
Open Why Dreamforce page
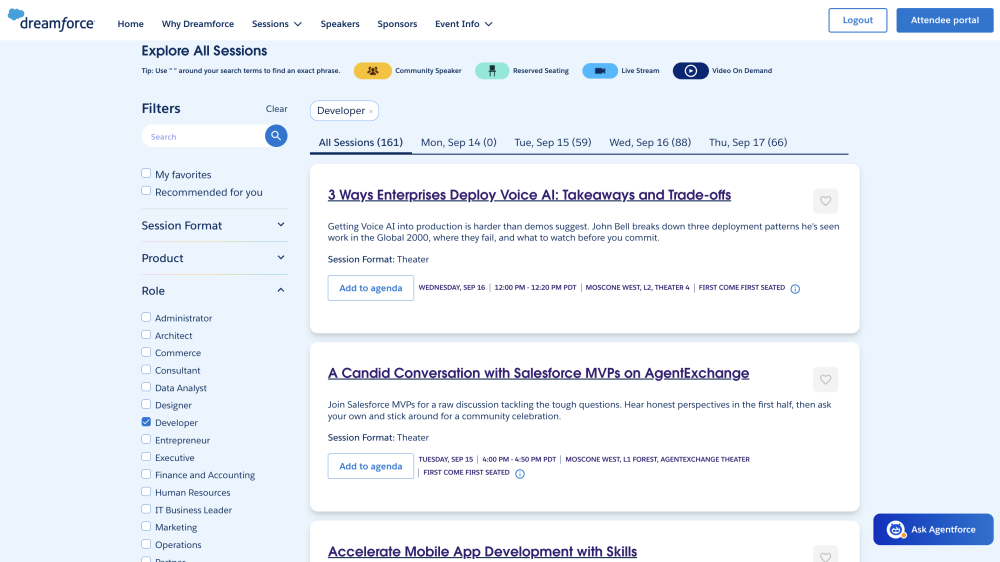198,24
